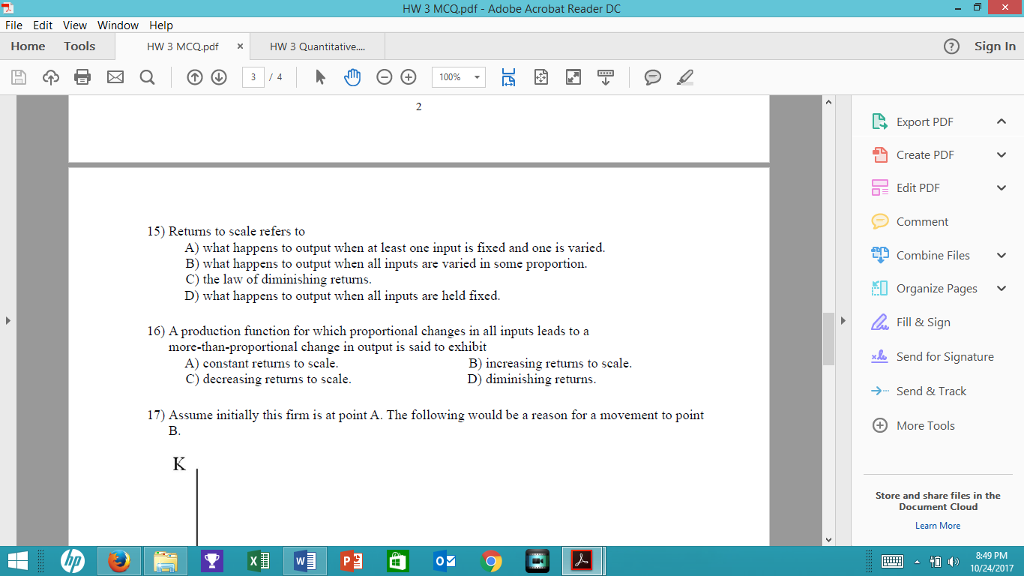Switch to Fit Width page view

point(508,76)
